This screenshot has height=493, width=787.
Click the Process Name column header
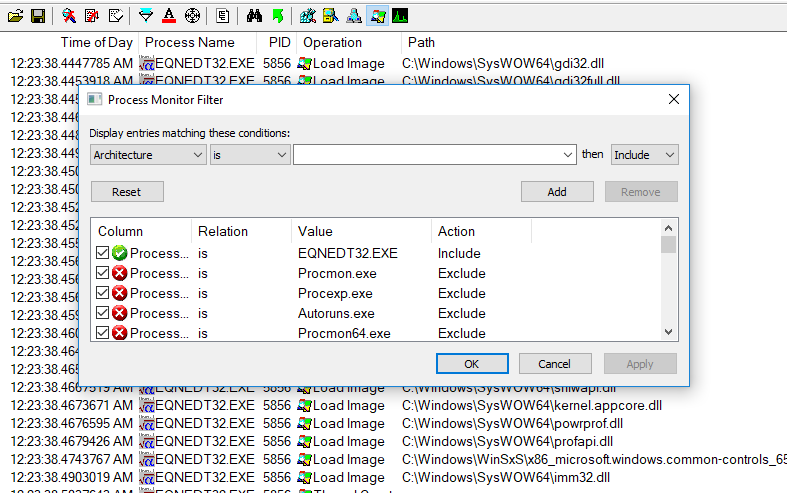tap(190, 42)
